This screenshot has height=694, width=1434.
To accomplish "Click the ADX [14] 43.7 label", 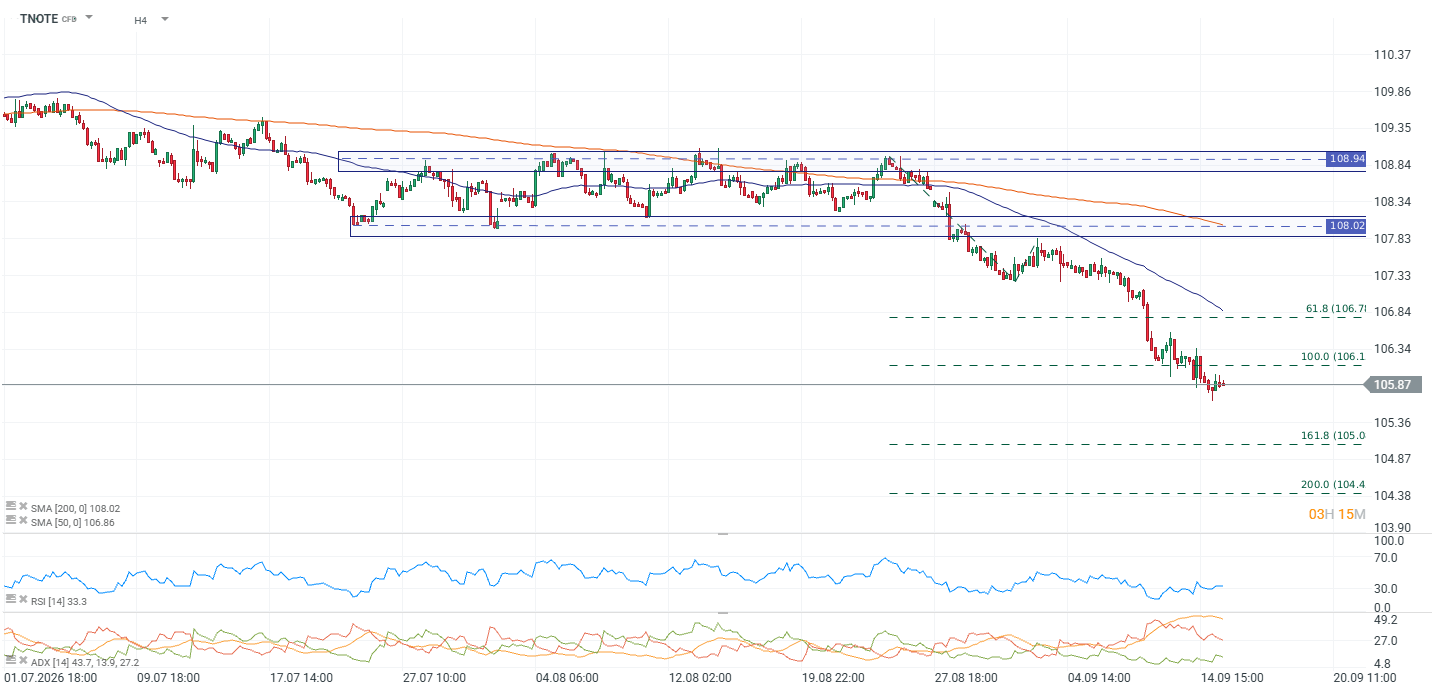I will pyautogui.click(x=85, y=662).
